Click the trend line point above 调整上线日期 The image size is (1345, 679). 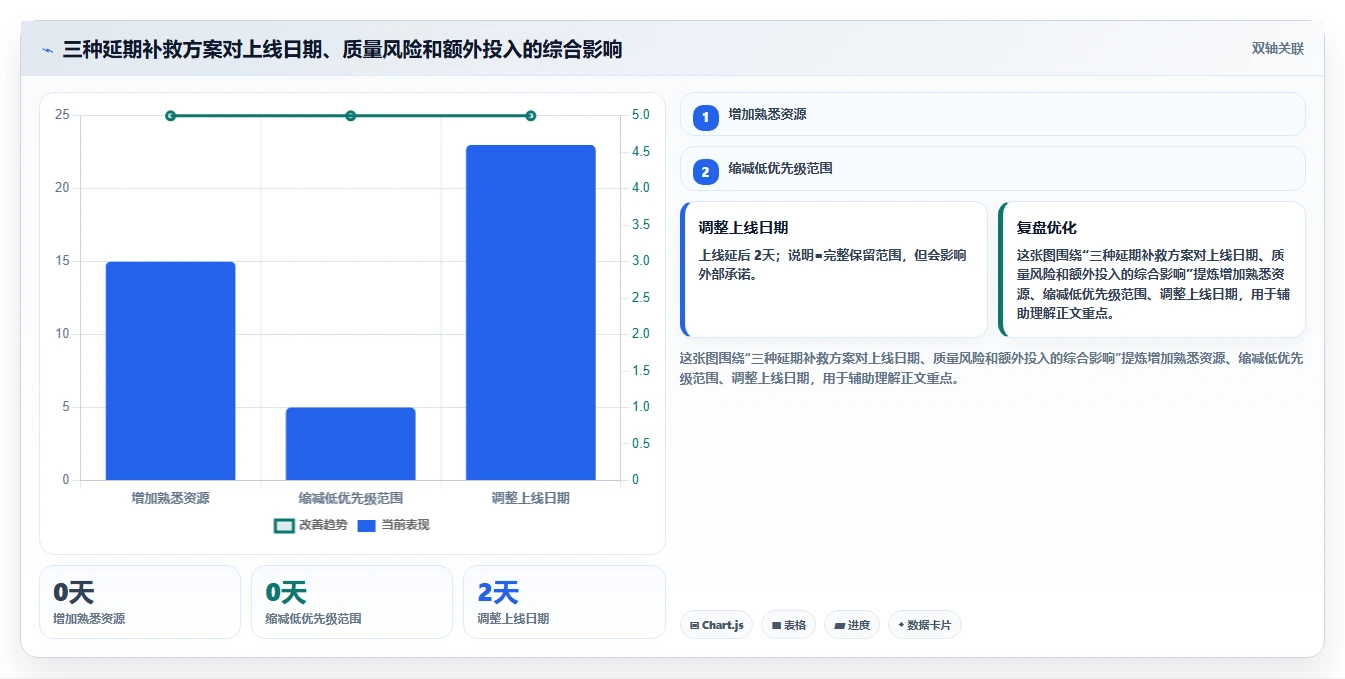[531, 116]
